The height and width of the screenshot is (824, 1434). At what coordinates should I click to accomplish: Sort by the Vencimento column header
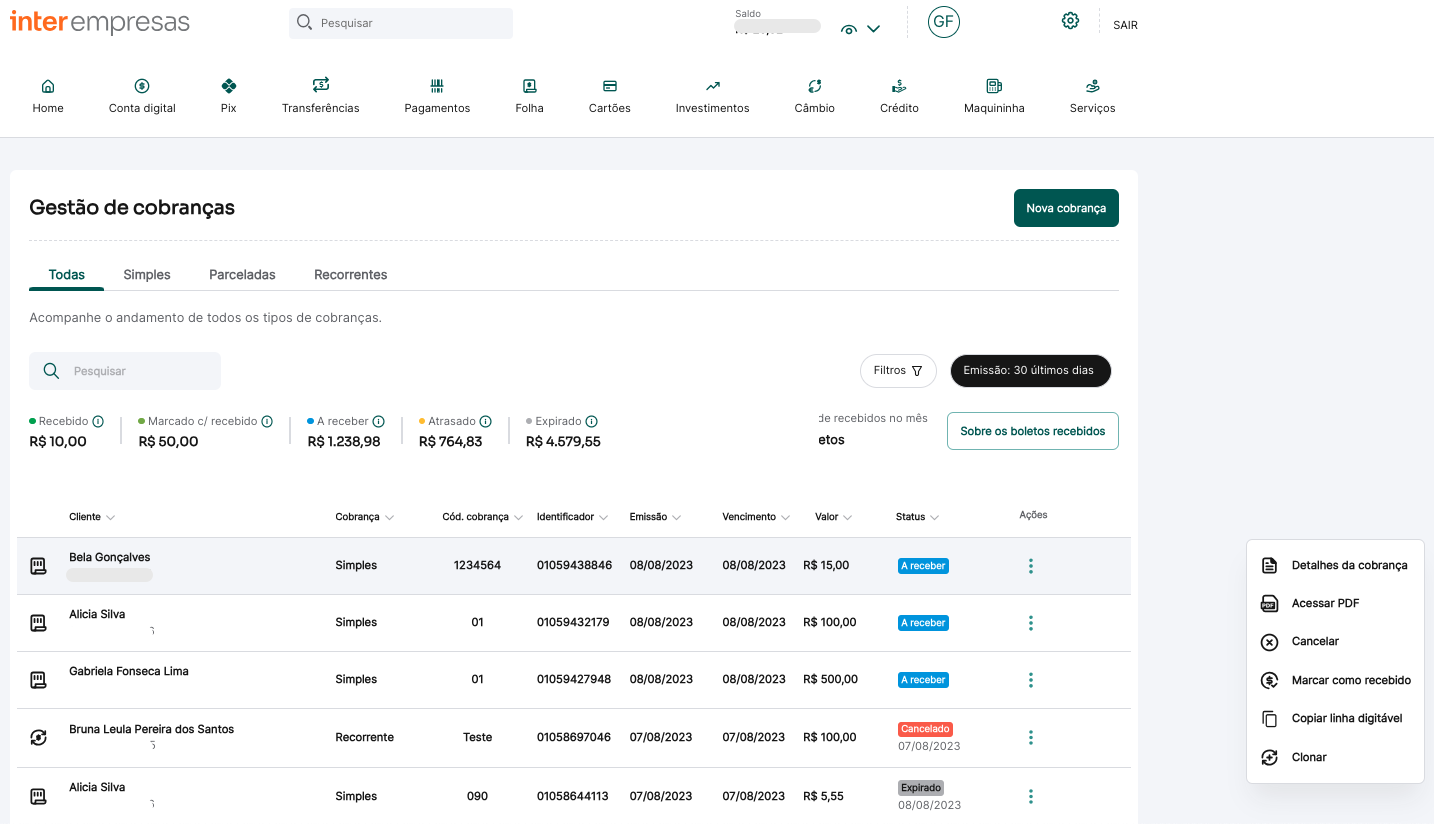pyautogui.click(x=757, y=517)
